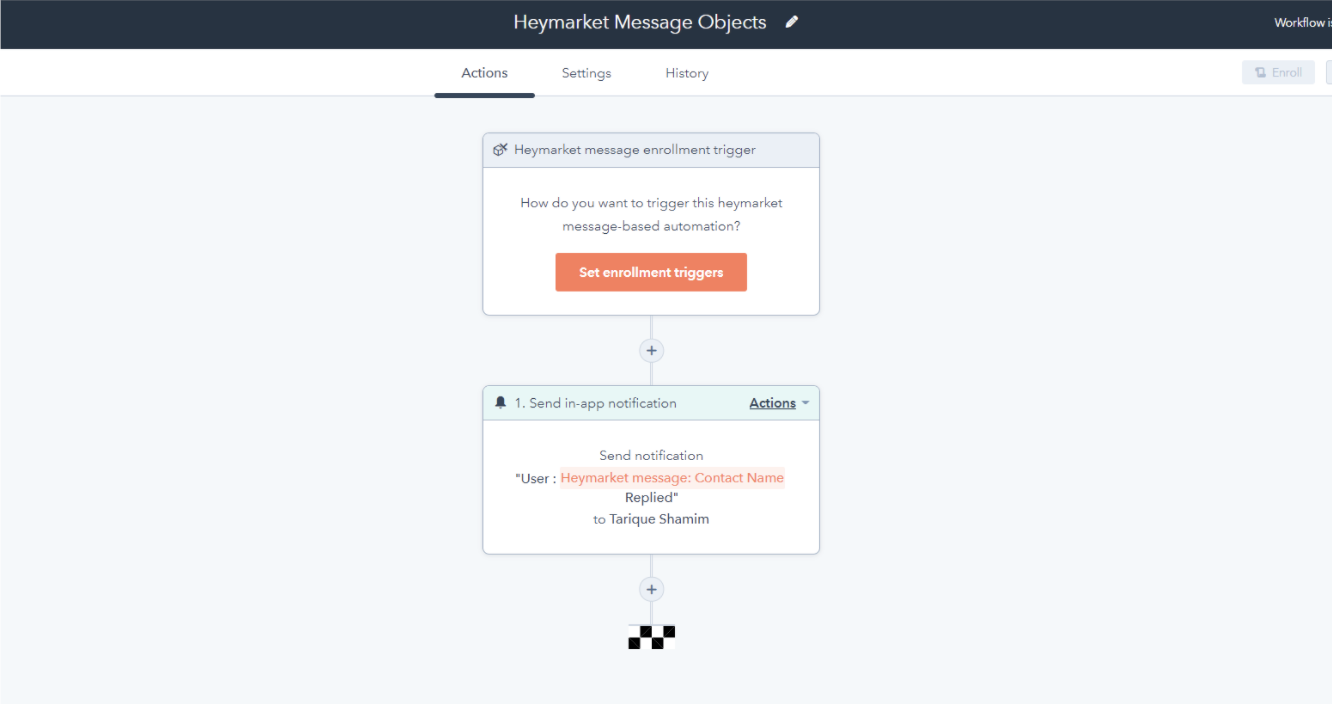Switch to the Actions tab
This screenshot has width=1332, height=704.
(x=484, y=73)
